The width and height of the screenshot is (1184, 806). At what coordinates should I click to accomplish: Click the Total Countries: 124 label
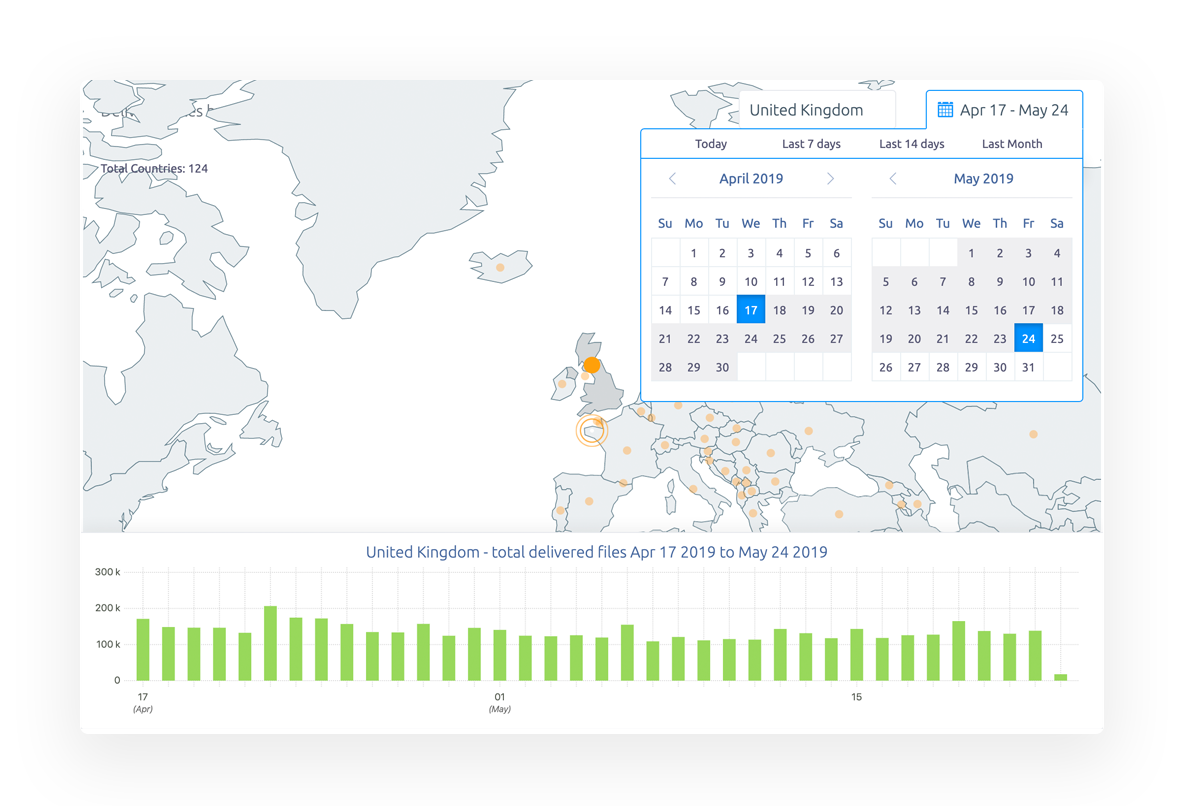(154, 168)
